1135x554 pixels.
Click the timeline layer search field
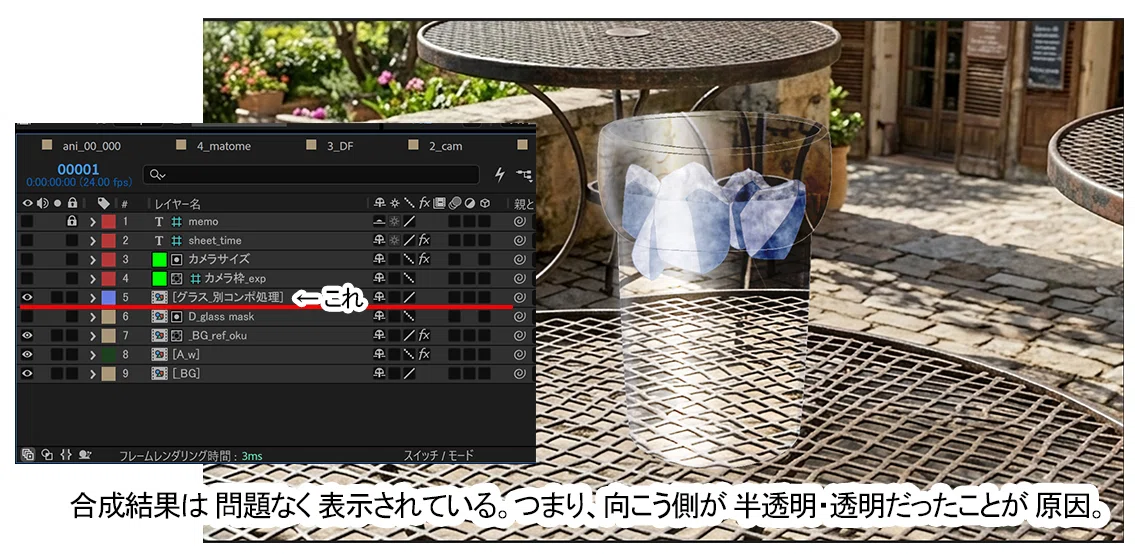coord(311,175)
